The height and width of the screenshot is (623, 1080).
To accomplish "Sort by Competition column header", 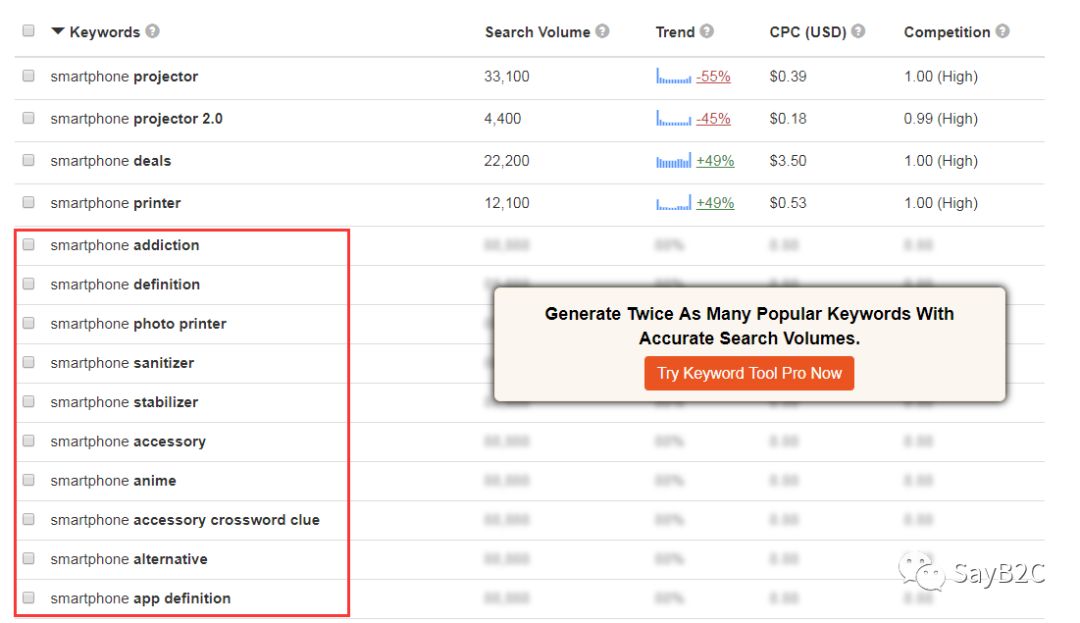I will [946, 32].
